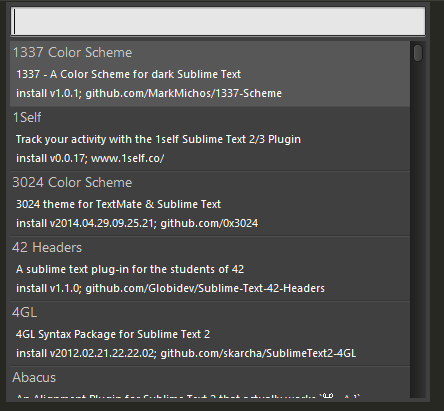The image size is (444, 411).
Task: Select the 42 Headers package title
Action: 47,248
